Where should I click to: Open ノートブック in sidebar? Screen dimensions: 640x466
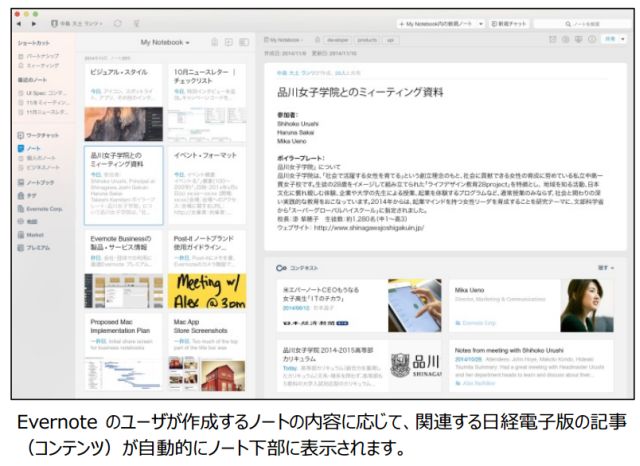click(36, 182)
